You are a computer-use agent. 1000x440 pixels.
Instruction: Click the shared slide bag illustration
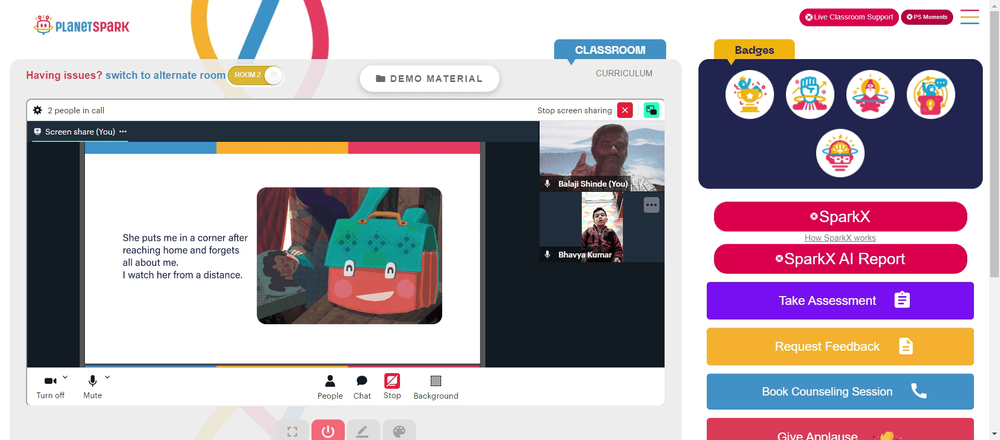click(349, 256)
